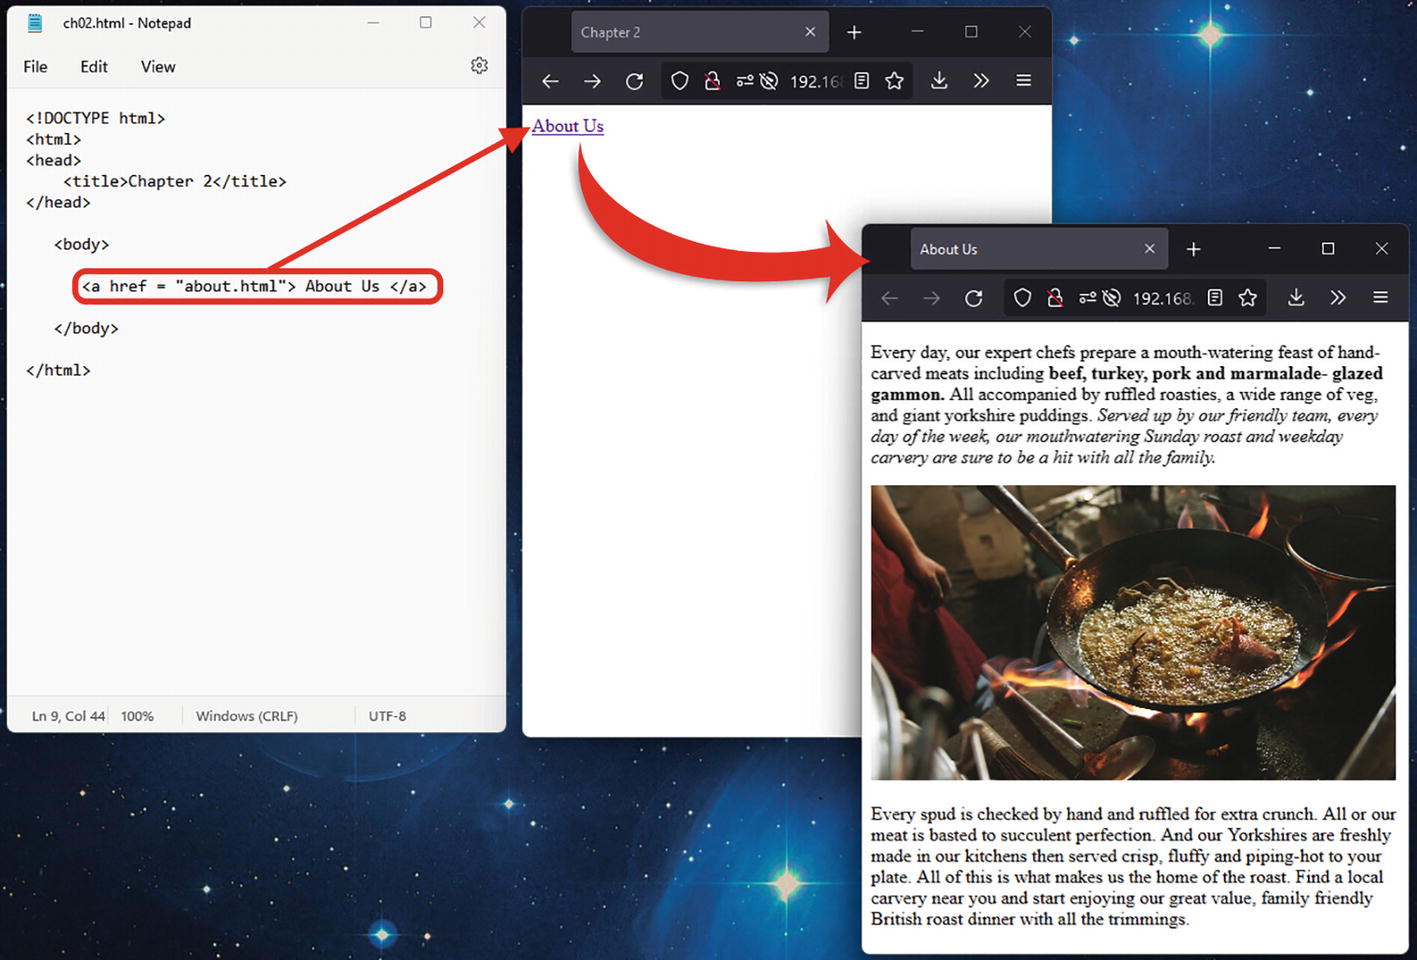
Task: Toggle reader view in About Us window
Action: [x=1215, y=298]
